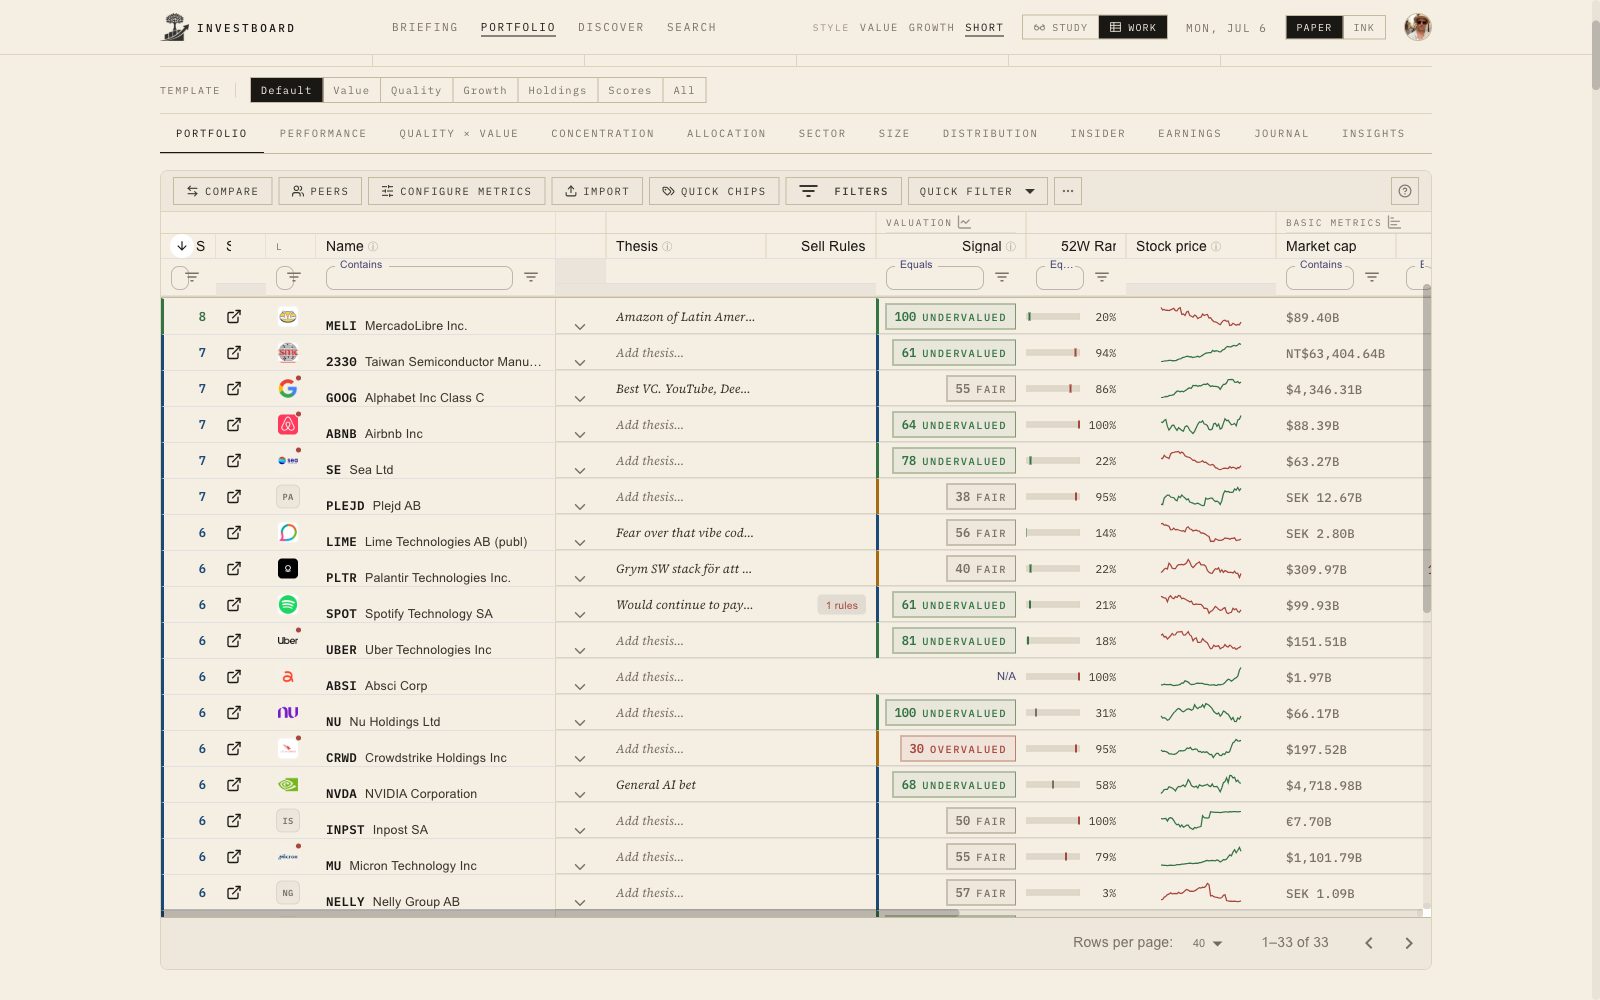
Task: Expand the Micron Technology row chevron
Action: [x=580, y=866]
